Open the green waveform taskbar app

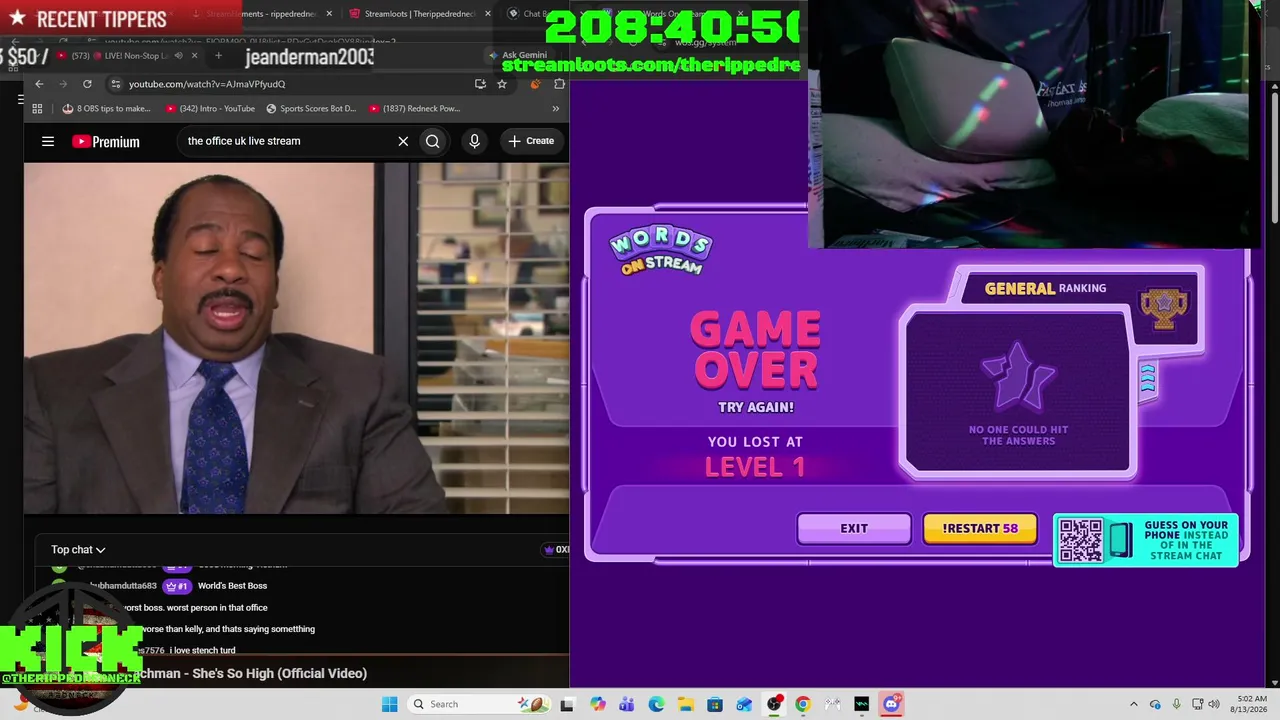pos(862,704)
